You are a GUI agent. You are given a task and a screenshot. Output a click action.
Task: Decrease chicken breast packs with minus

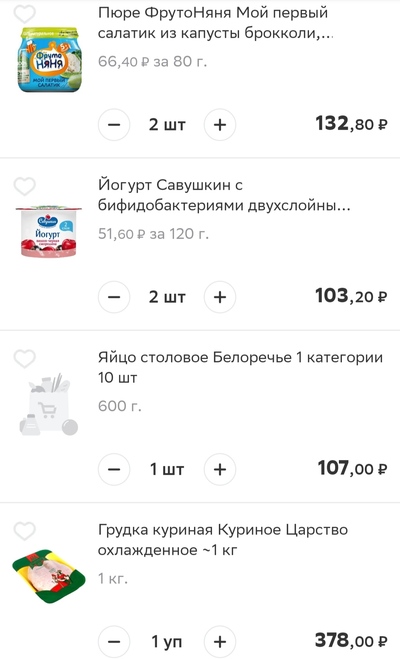[114, 641]
